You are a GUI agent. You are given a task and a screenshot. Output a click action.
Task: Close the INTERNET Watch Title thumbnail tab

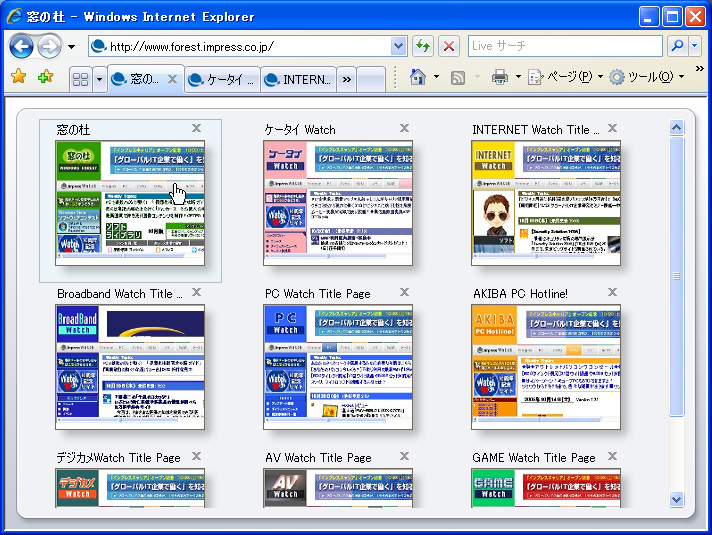(x=612, y=128)
